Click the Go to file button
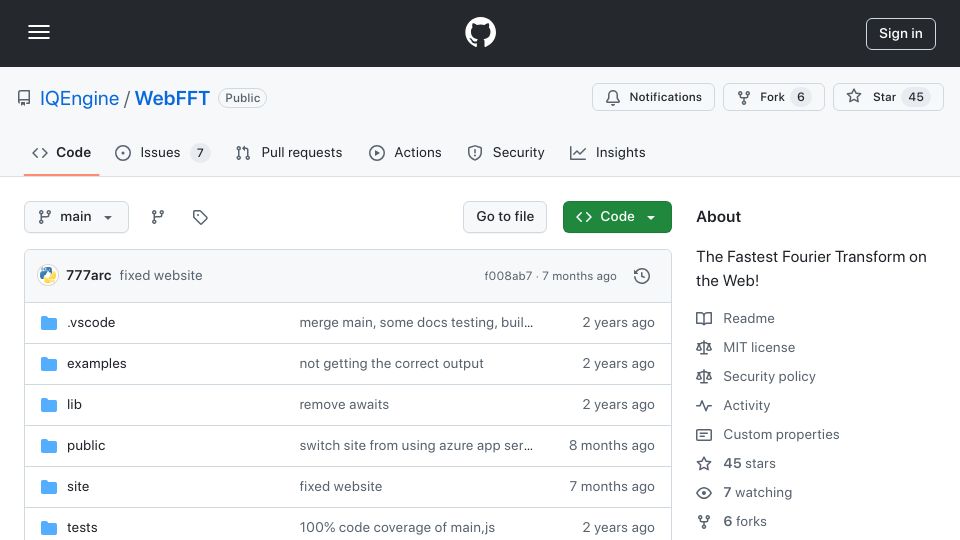The height and width of the screenshot is (540, 960). pos(505,217)
